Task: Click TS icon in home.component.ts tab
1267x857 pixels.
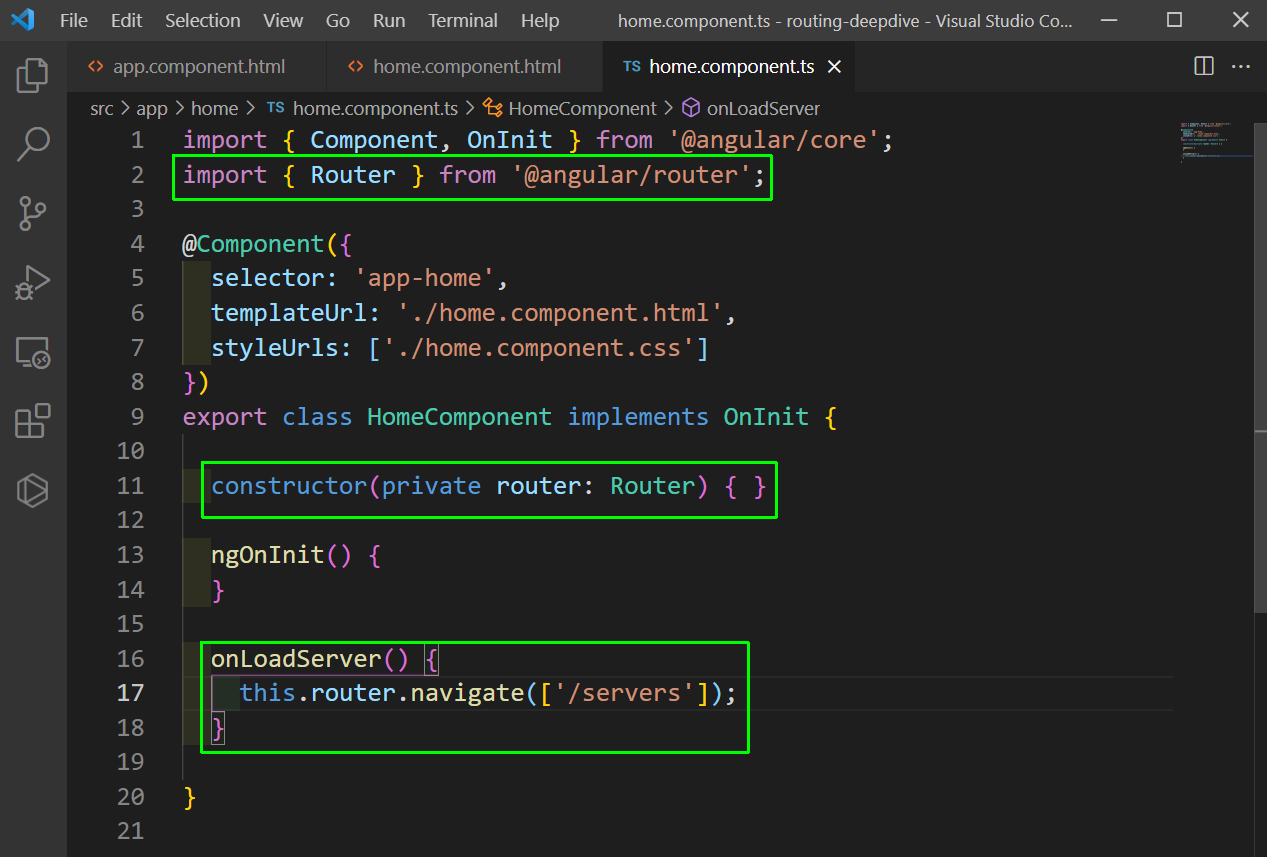Action: coord(632,67)
